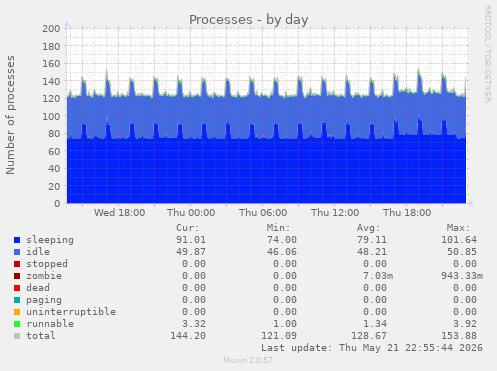Screen dimensions: 497x371
Task: Click the 'total' legend label
Action: 41,336
